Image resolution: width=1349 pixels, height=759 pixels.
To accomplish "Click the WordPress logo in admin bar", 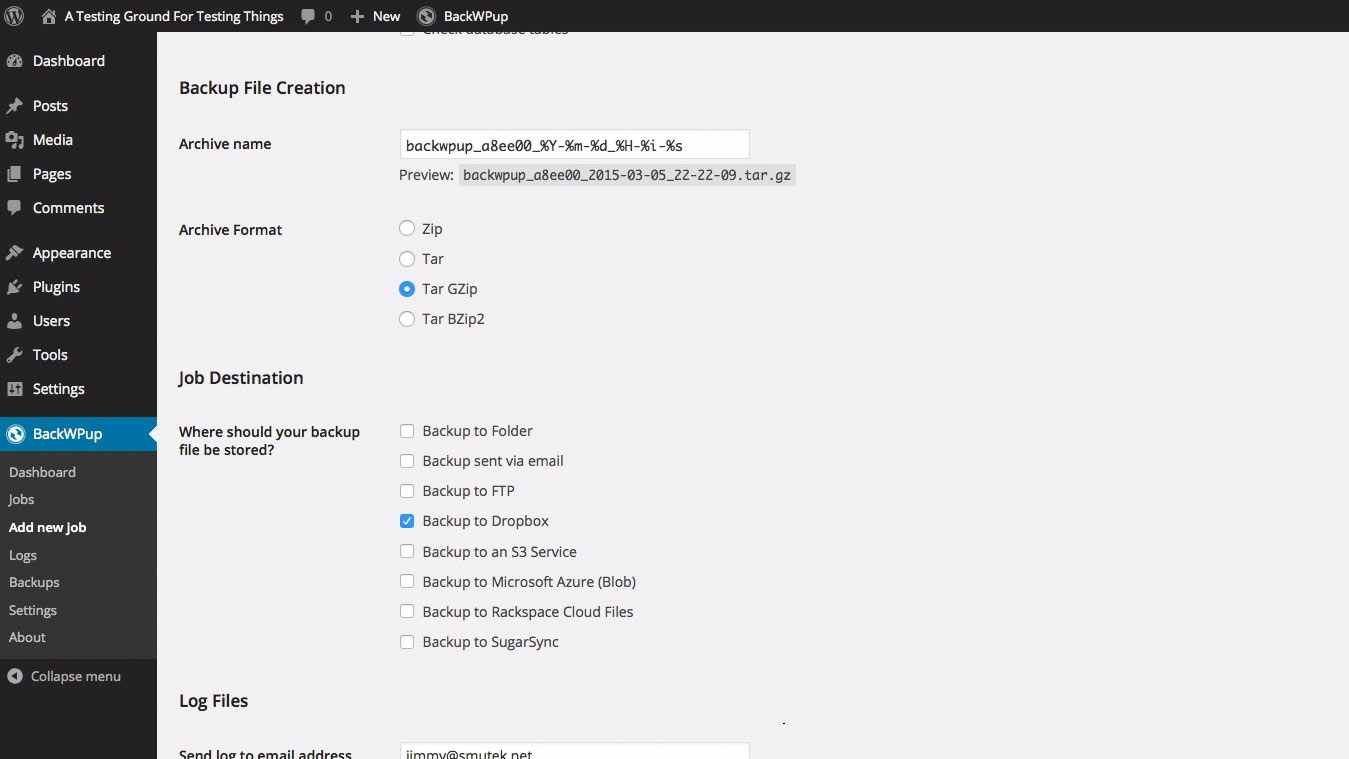I will point(14,16).
